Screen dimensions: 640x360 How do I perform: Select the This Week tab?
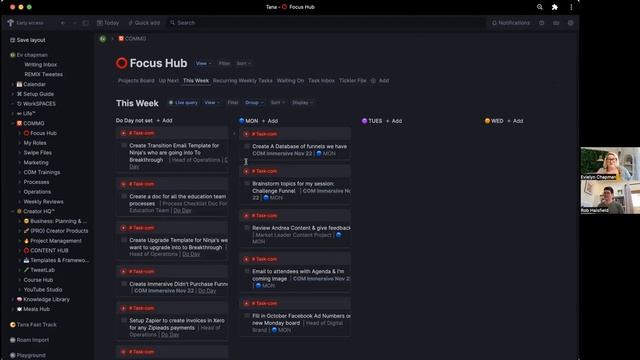[x=196, y=81]
